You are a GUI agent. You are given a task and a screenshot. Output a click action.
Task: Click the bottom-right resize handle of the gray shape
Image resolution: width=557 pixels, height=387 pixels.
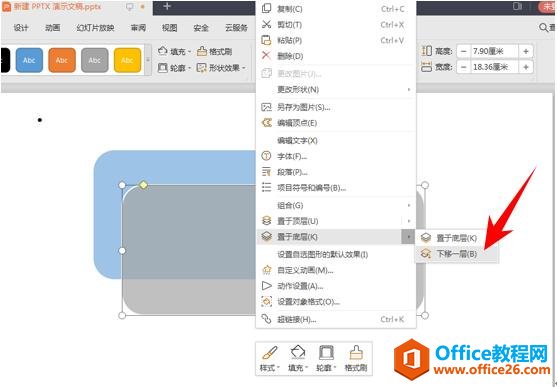click(x=425, y=316)
